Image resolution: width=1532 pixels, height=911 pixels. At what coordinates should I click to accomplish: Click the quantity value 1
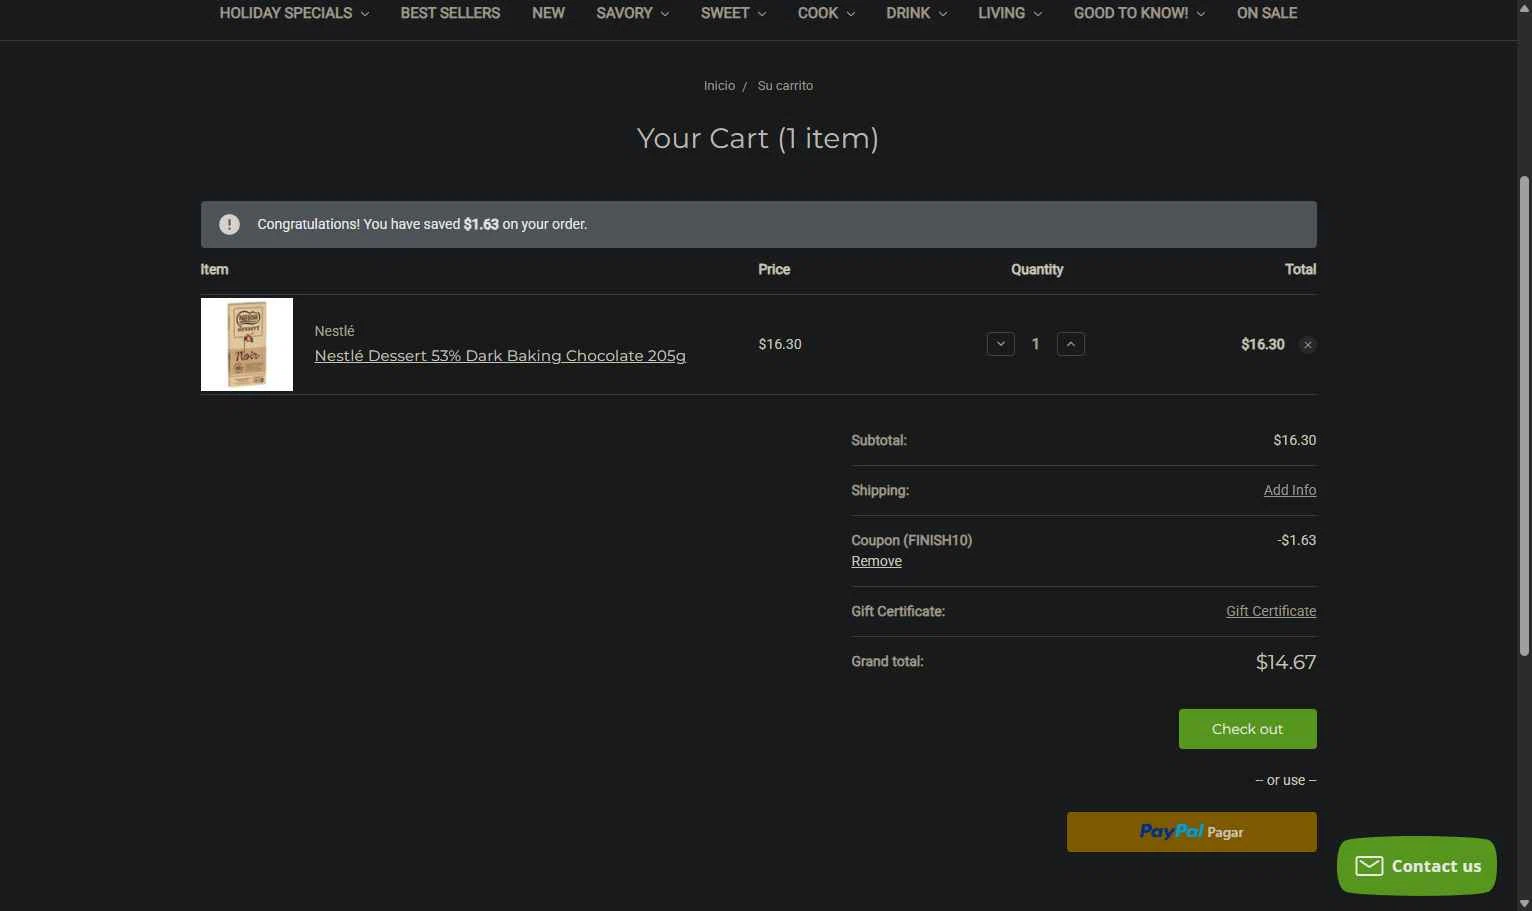(1035, 344)
